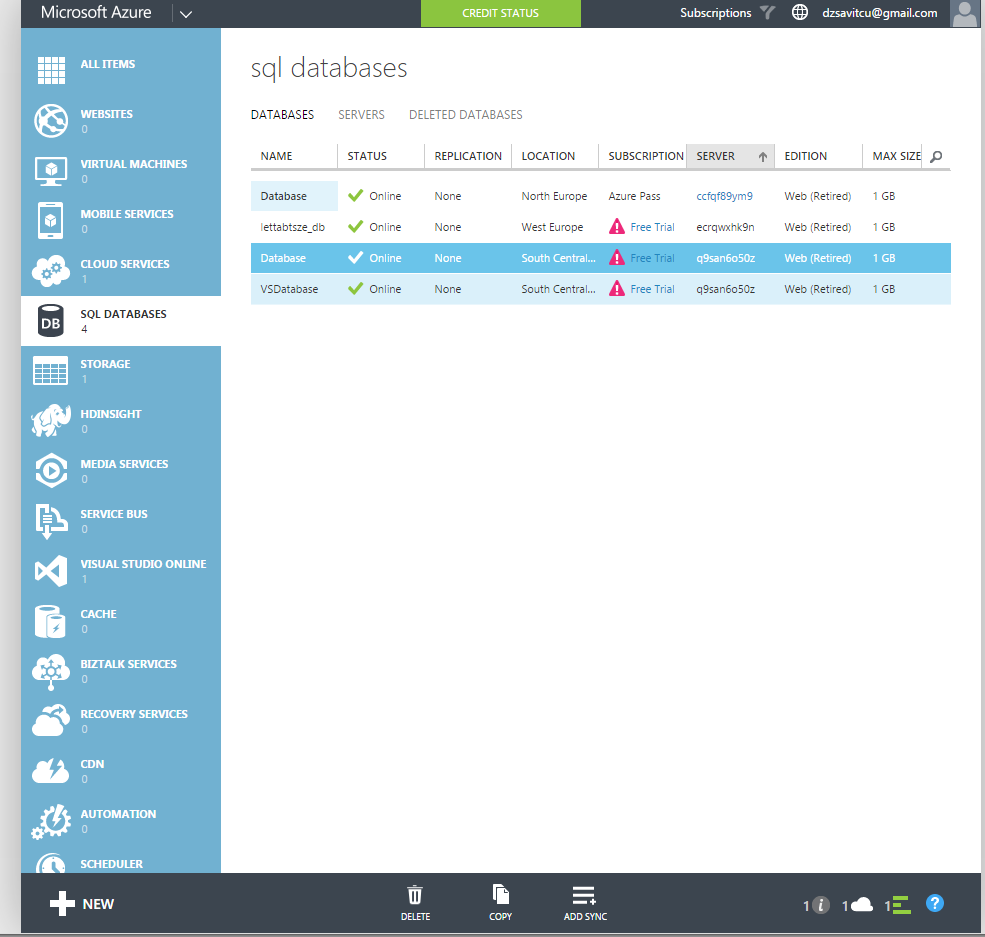Click the Add Sync icon
Screen dimensions: 985x937
click(584, 895)
